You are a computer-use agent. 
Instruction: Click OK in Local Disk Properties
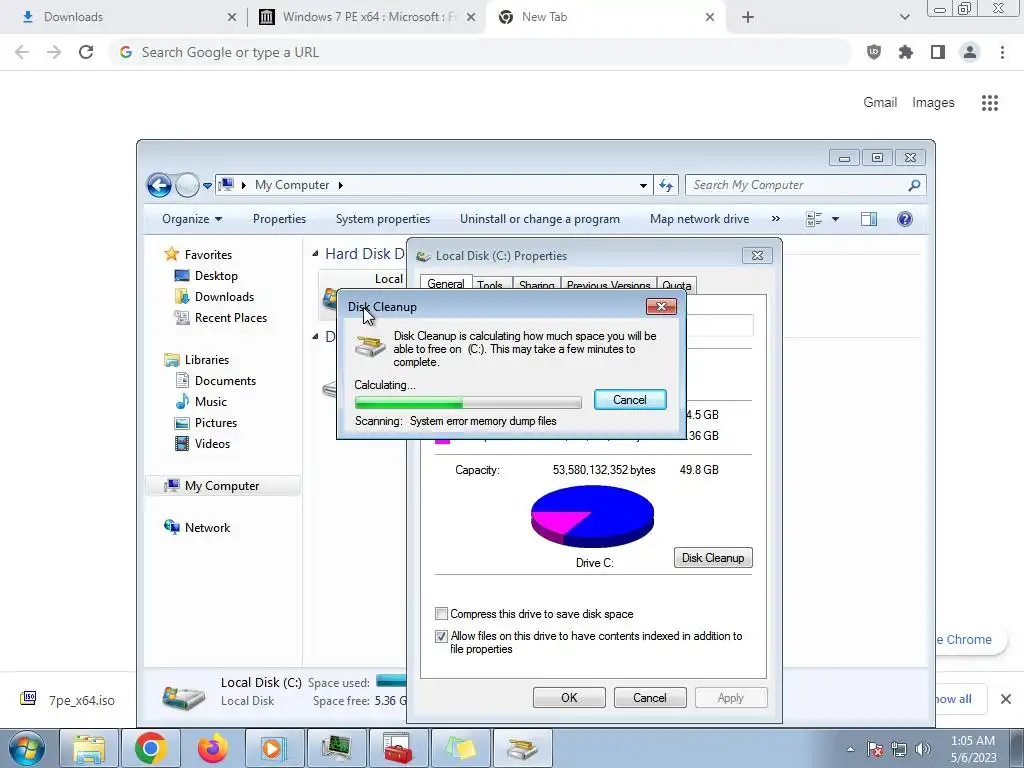(x=569, y=697)
